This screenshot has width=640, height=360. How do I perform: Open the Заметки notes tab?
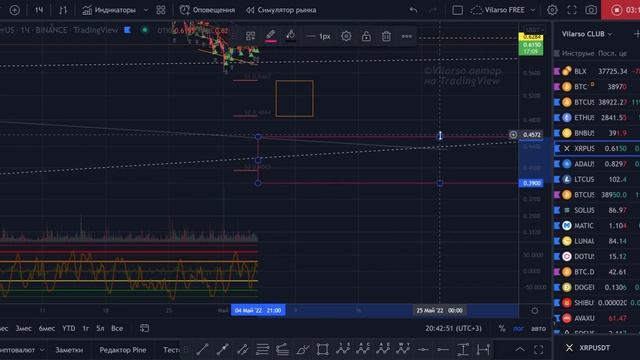point(69,350)
